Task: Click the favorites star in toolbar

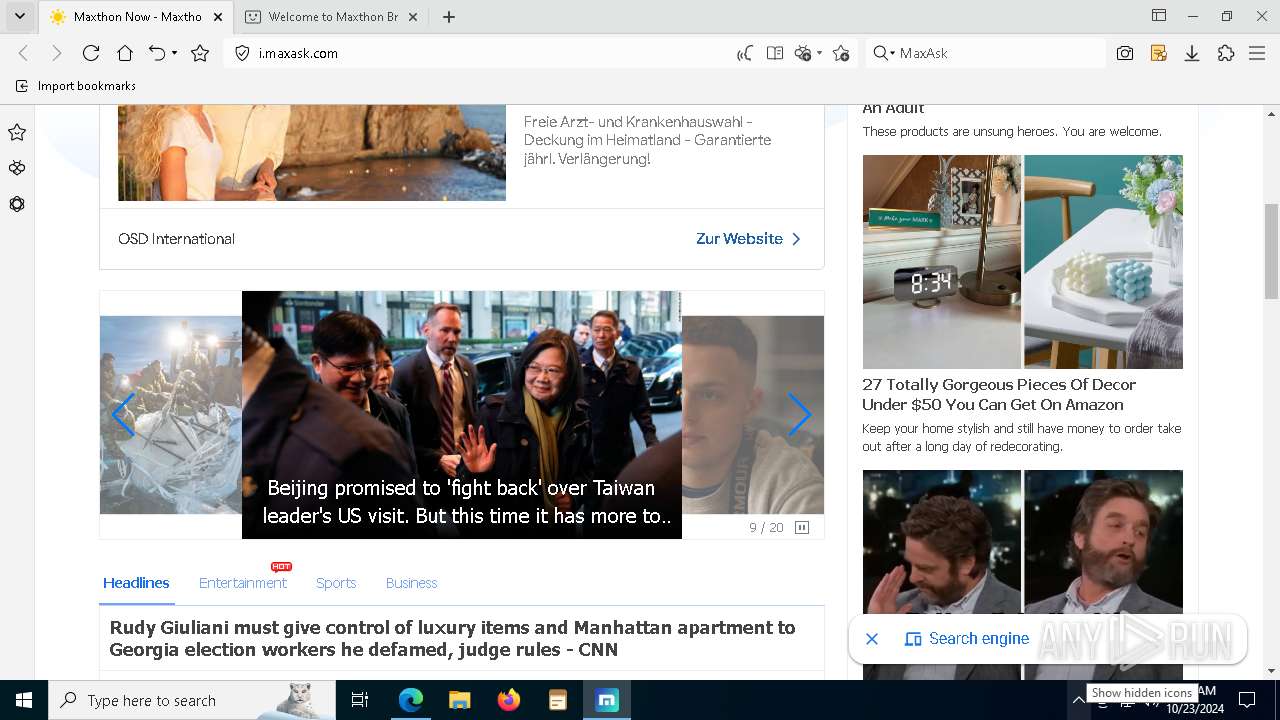Action: click(x=200, y=53)
